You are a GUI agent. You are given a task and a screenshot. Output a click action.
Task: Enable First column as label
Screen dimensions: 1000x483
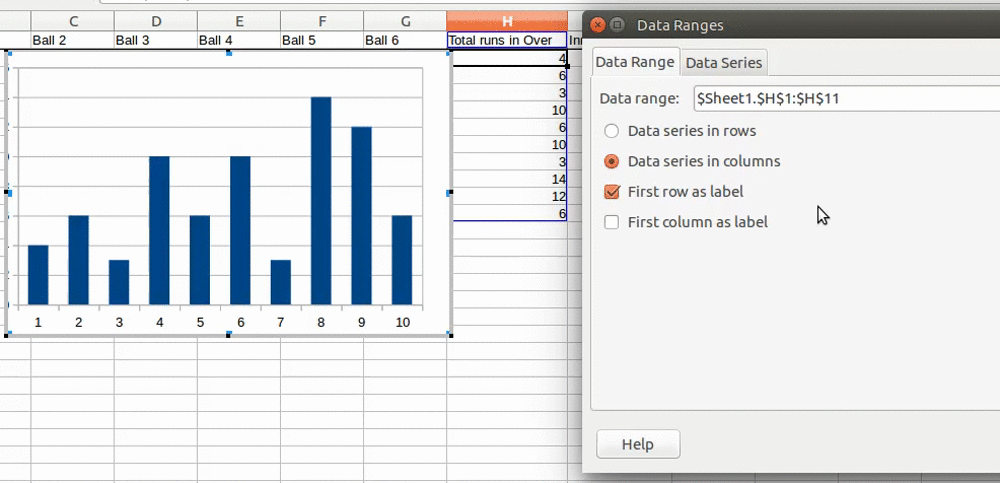coord(612,222)
